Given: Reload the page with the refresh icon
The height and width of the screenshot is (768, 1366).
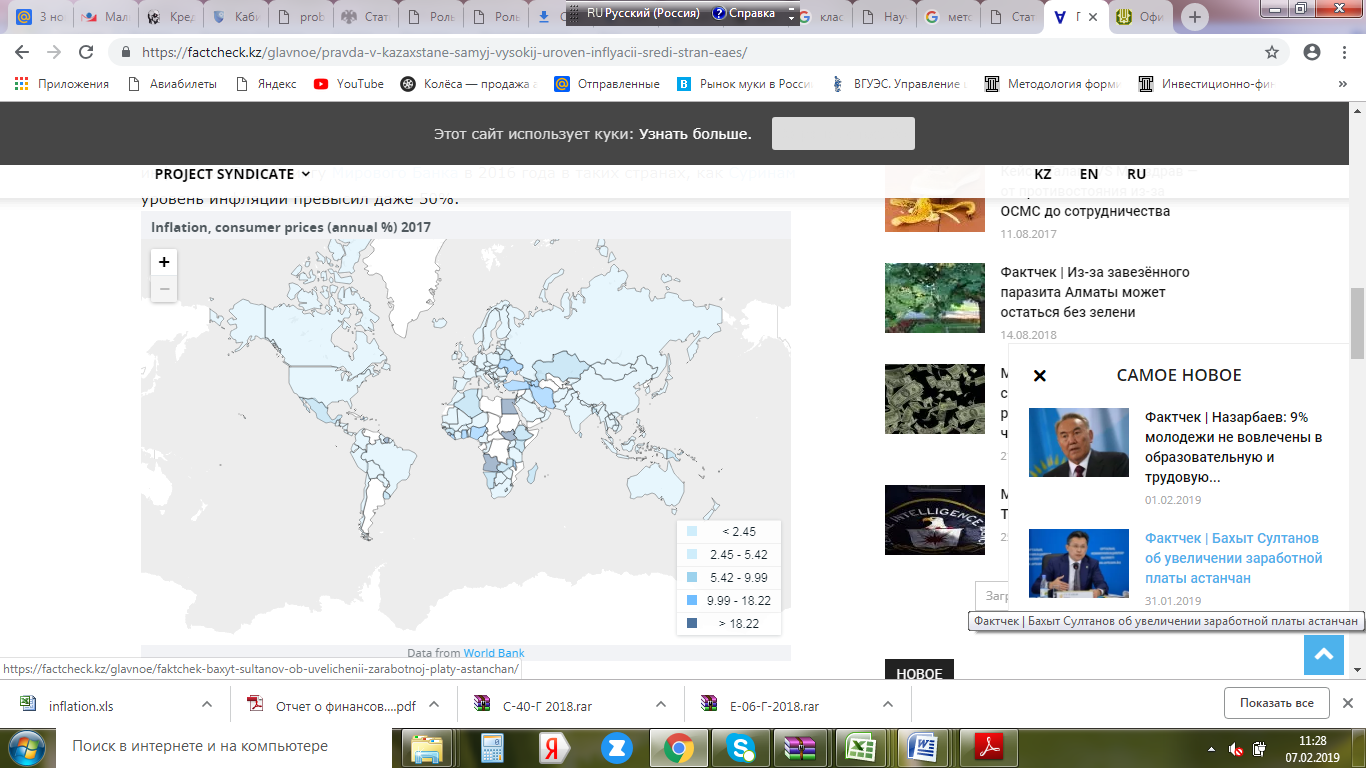Looking at the screenshot, I should 86,52.
